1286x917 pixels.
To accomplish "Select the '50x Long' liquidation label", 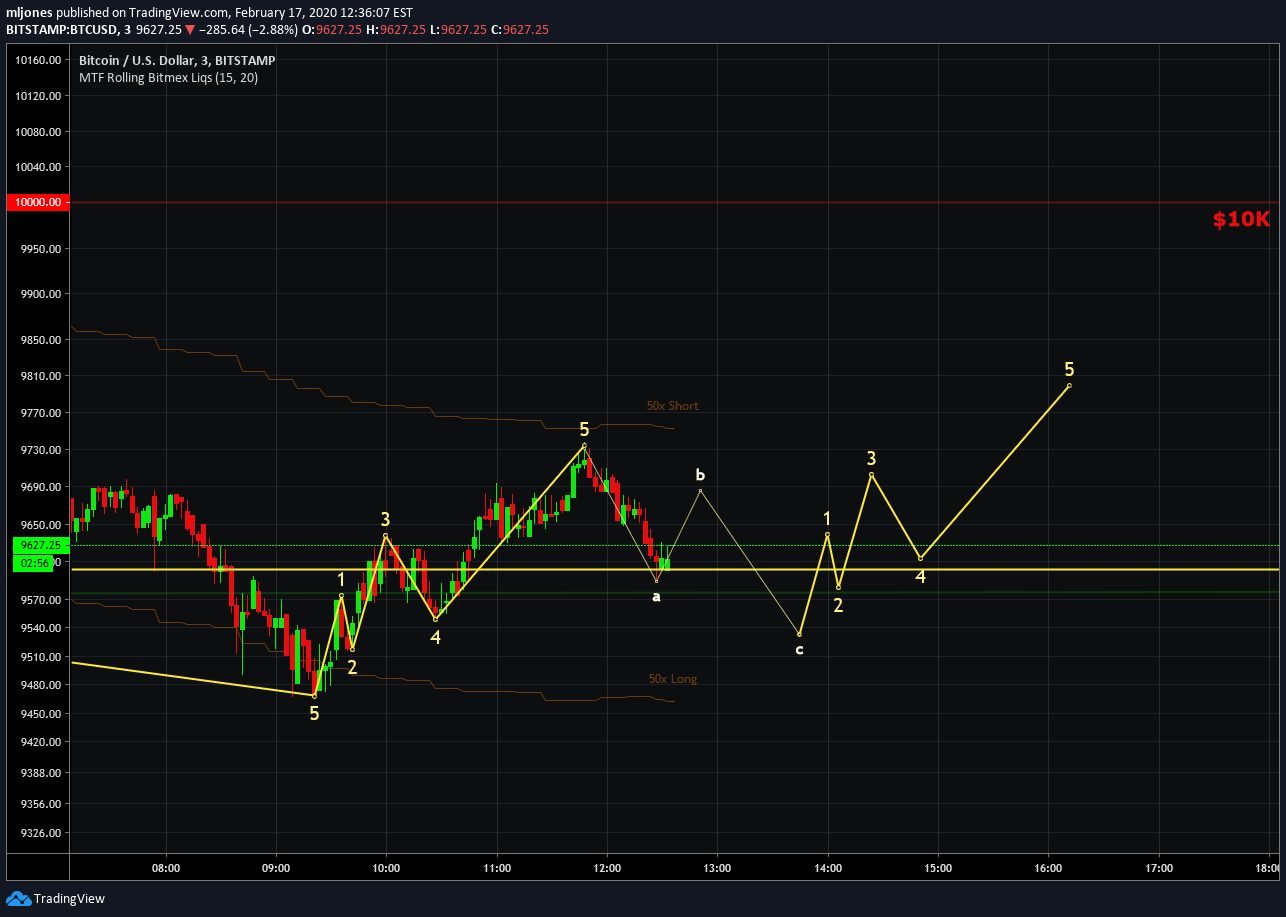I will pos(673,679).
